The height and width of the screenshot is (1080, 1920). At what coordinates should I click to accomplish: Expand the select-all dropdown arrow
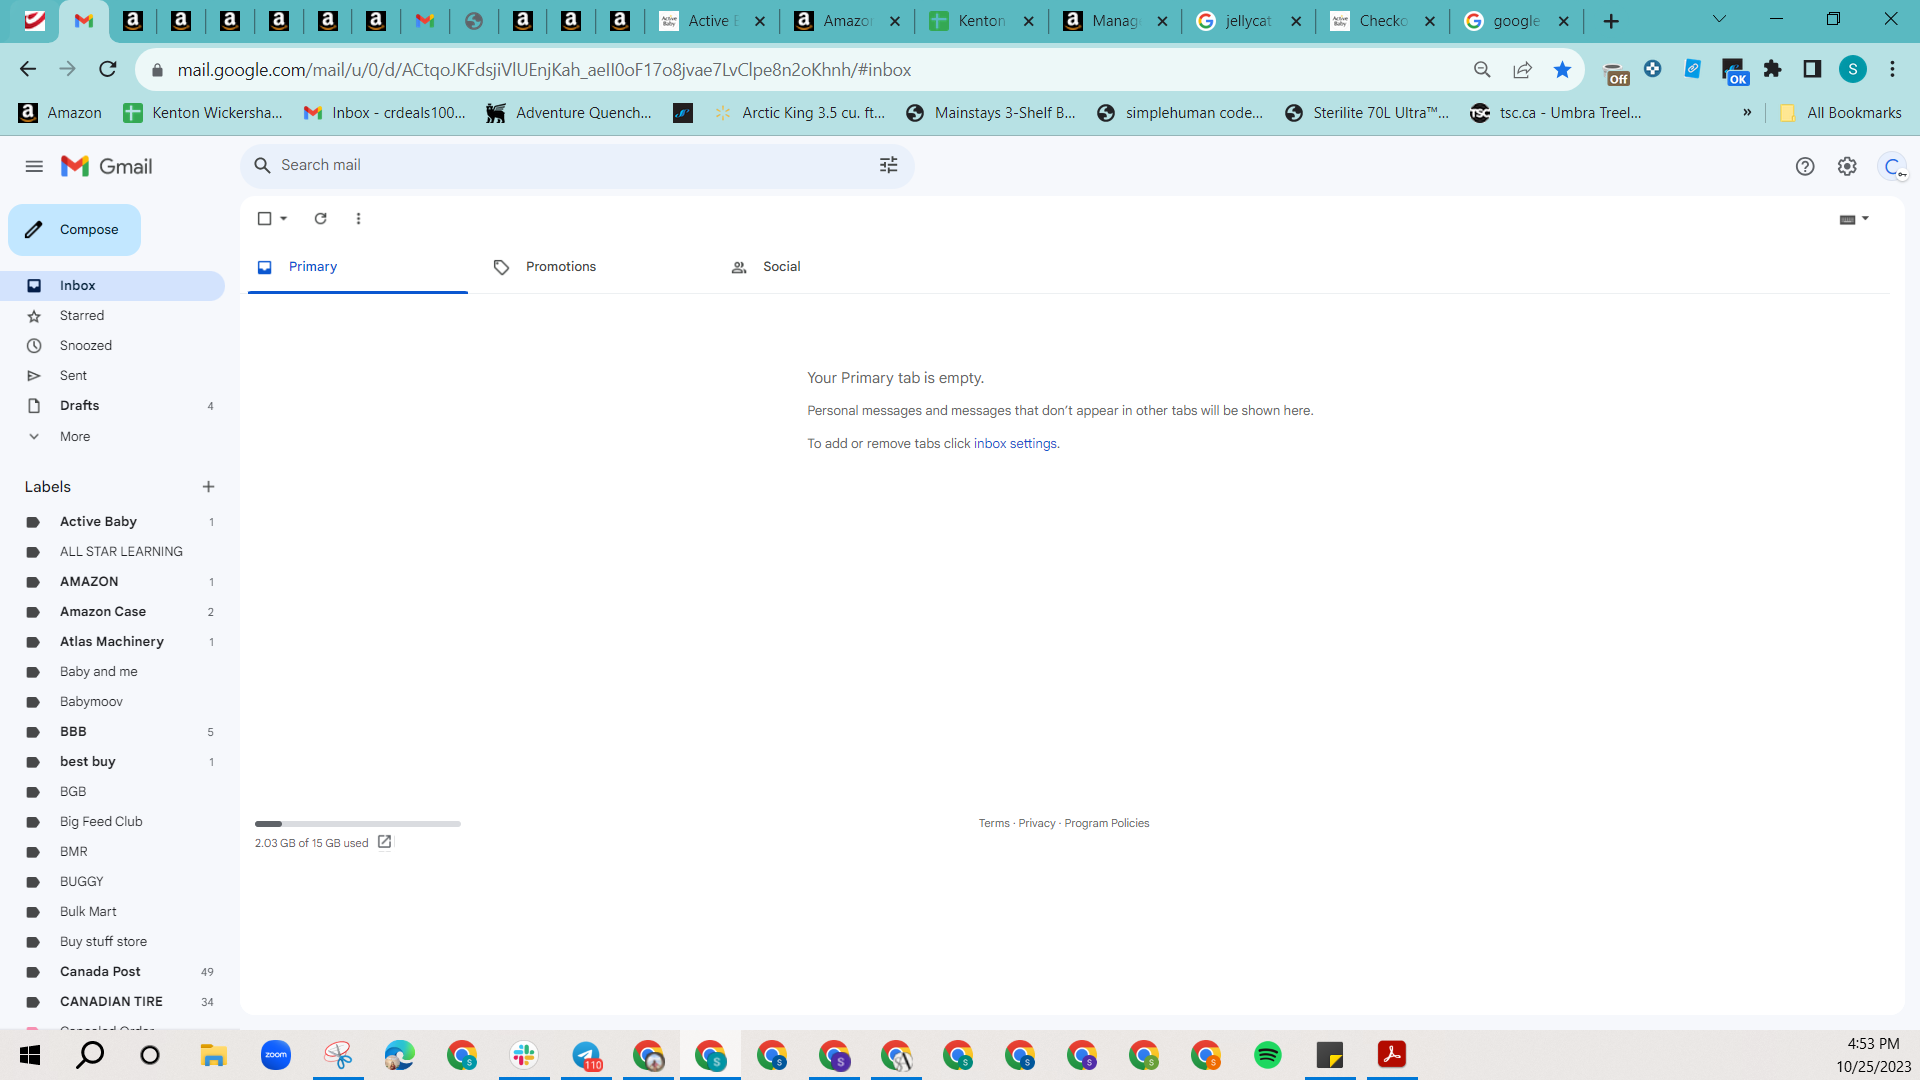[284, 218]
